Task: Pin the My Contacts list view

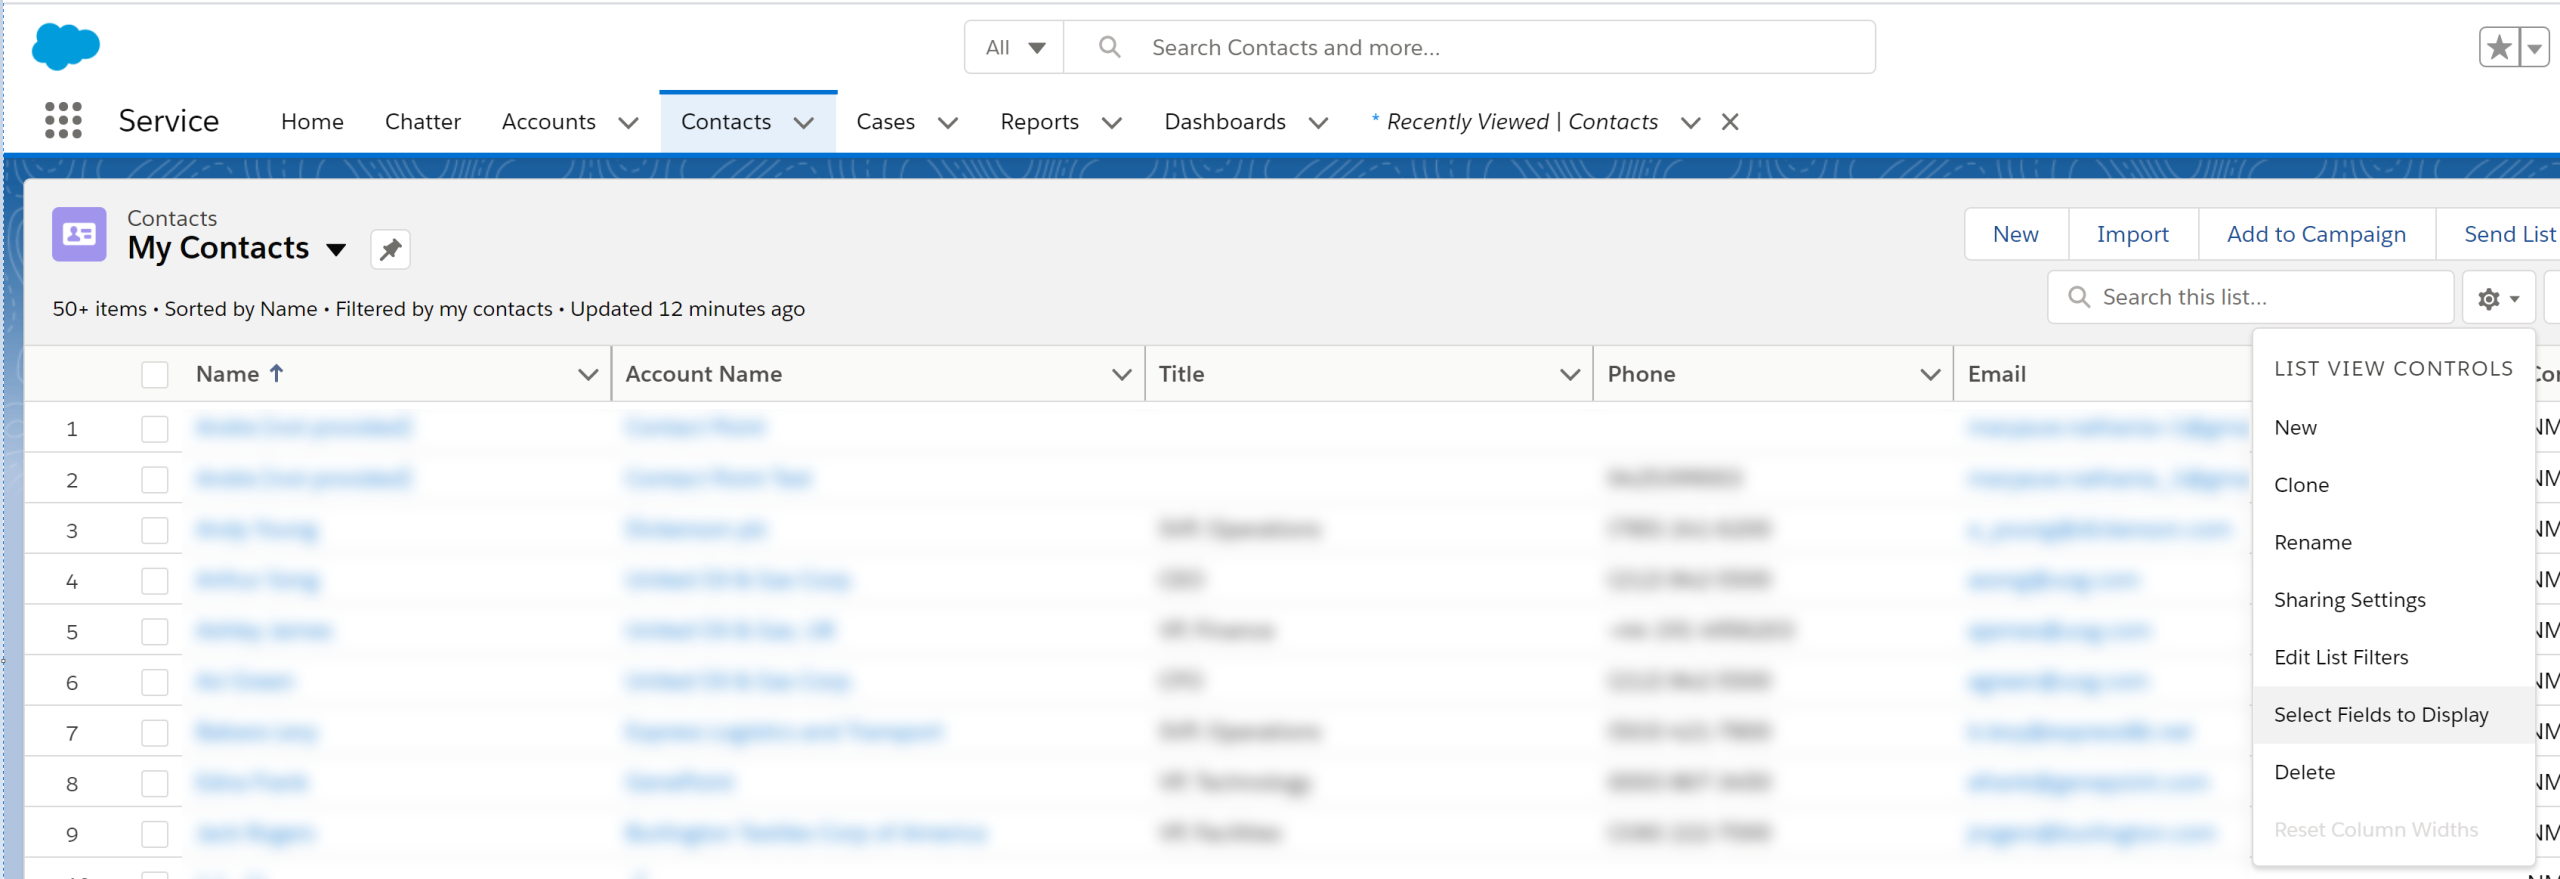Action: pos(390,249)
